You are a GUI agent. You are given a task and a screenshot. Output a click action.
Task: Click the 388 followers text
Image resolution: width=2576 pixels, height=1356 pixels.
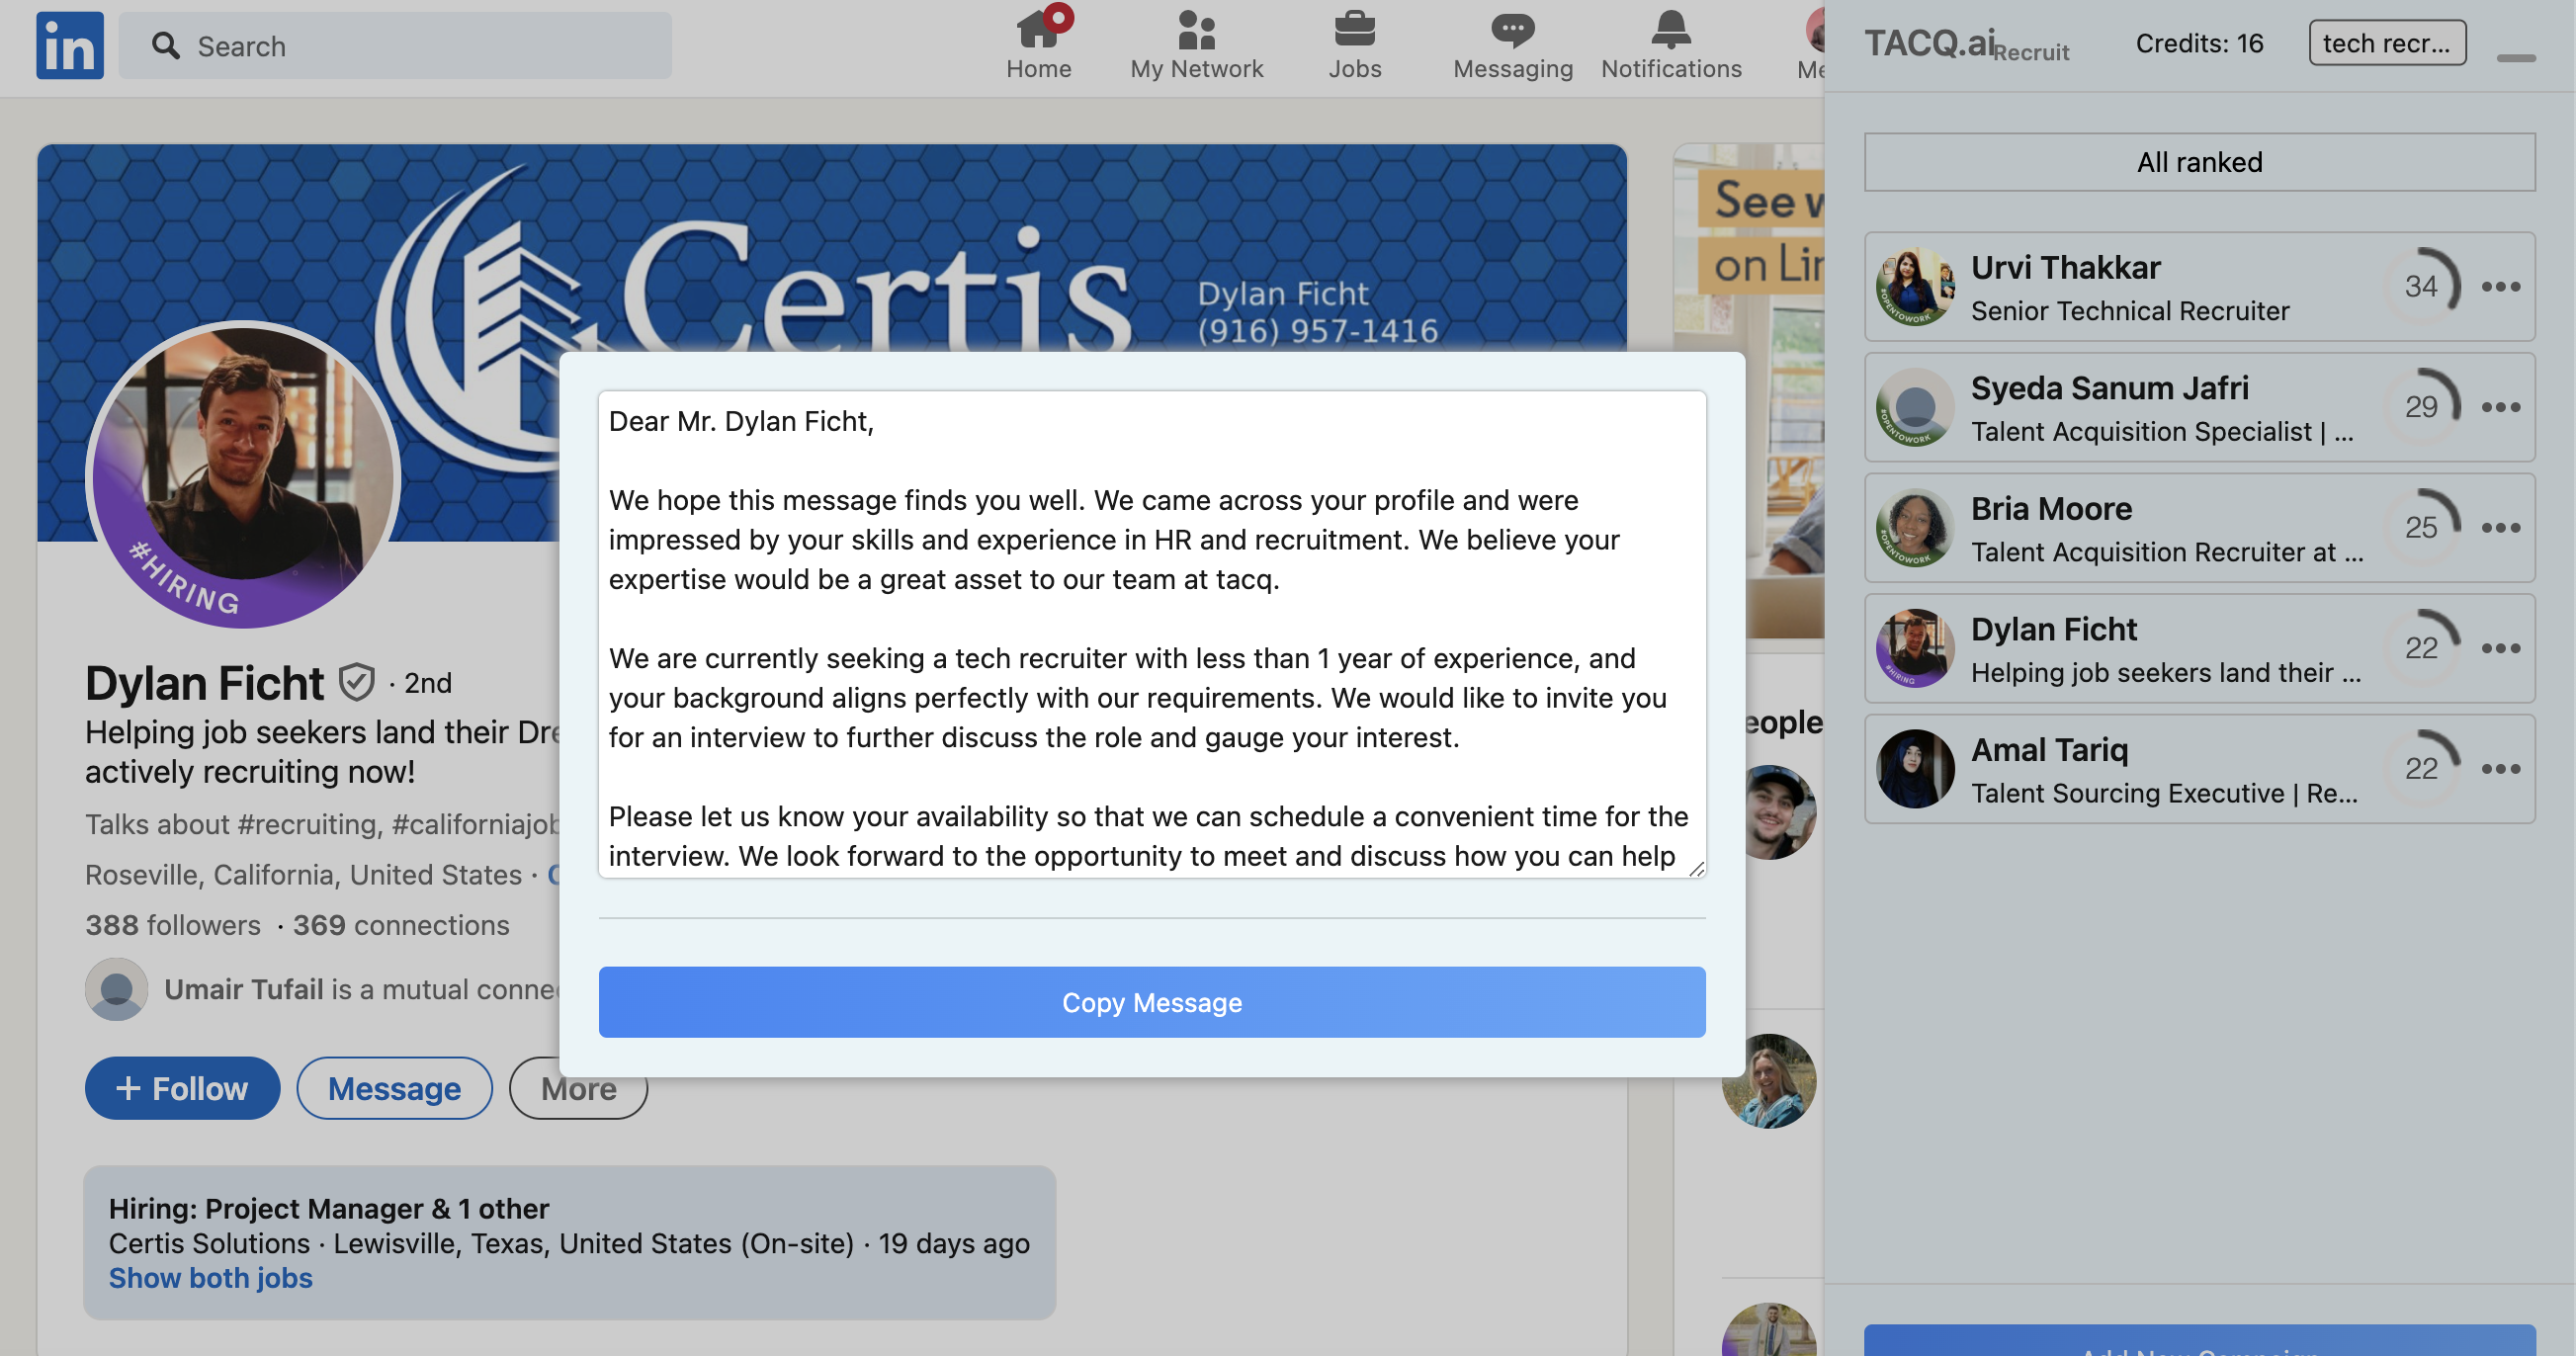(172, 925)
